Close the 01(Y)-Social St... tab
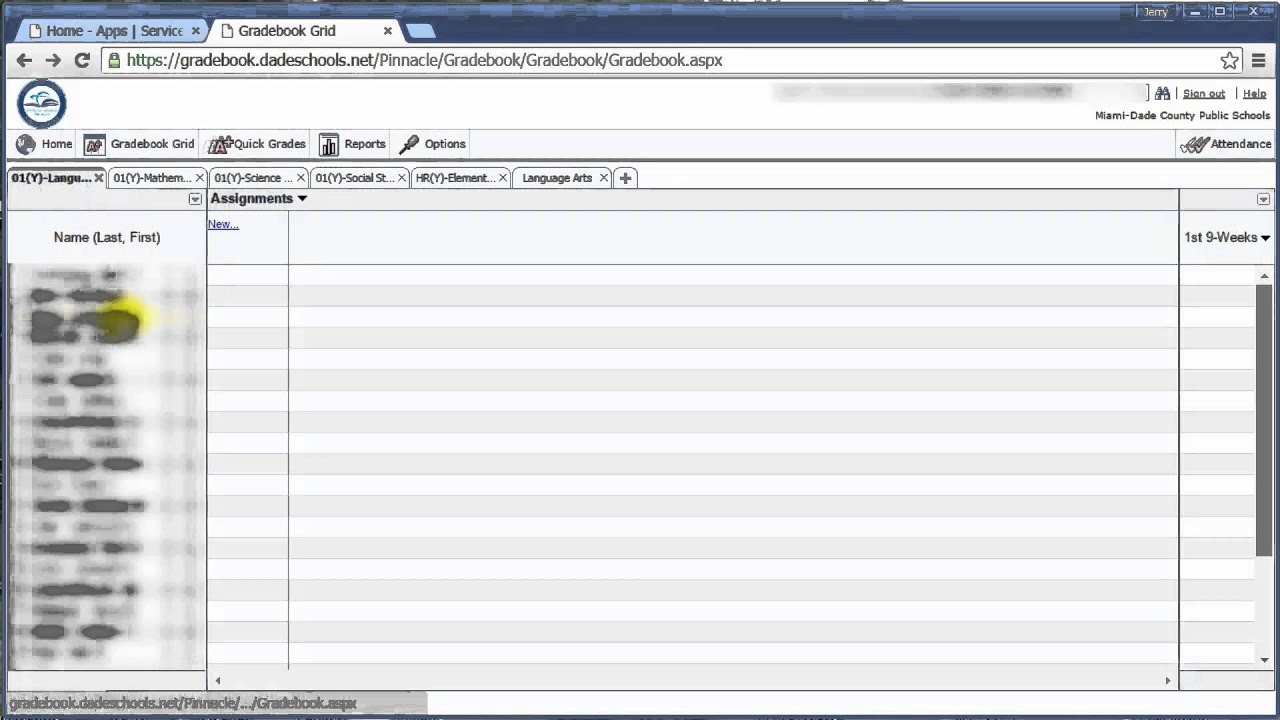Viewport: 1280px width, 720px height. point(402,178)
